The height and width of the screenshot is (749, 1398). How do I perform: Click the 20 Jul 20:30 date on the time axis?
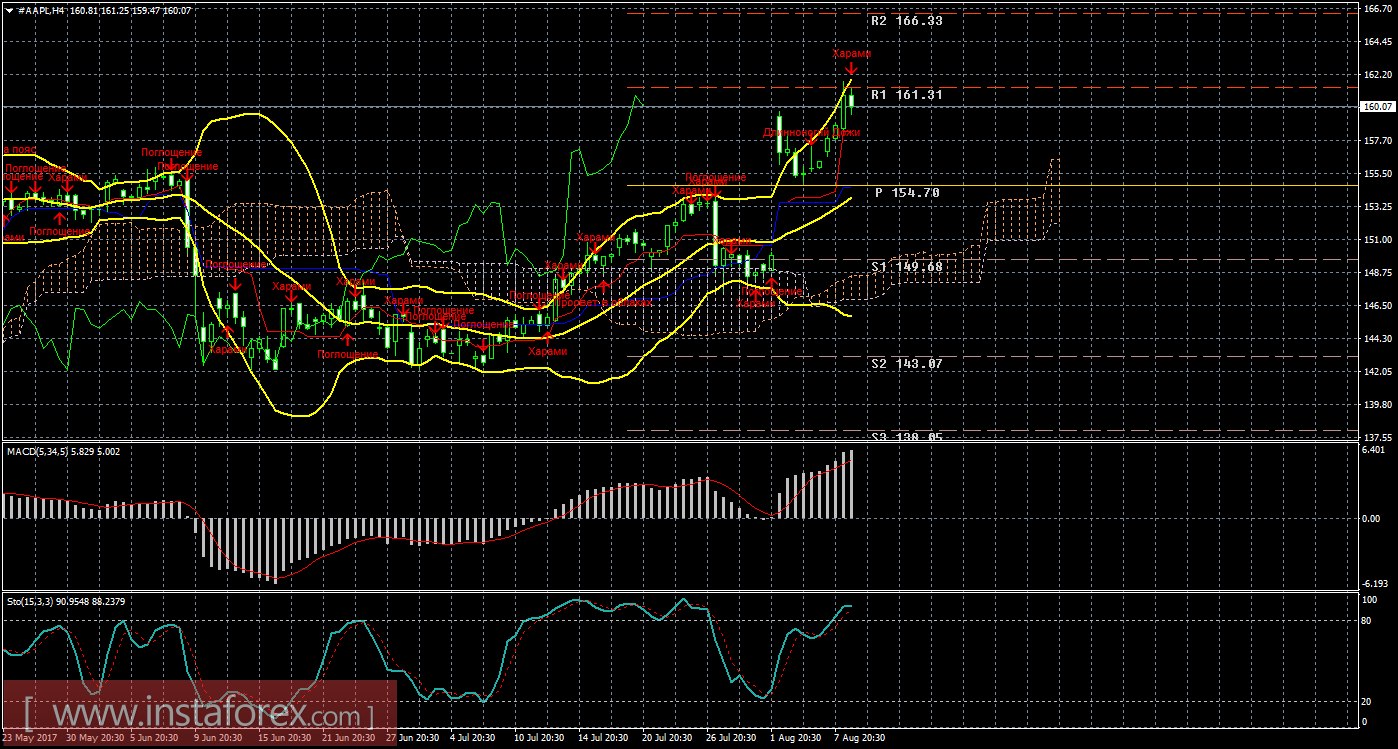click(x=668, y=738)
